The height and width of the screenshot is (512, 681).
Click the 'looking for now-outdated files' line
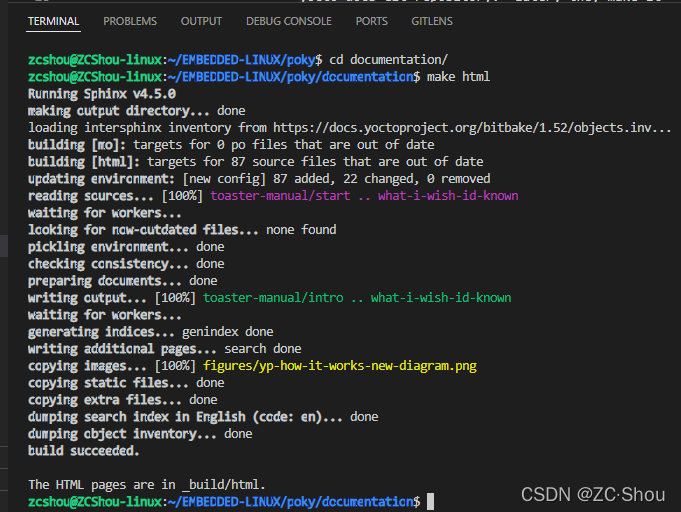[182, 230]
